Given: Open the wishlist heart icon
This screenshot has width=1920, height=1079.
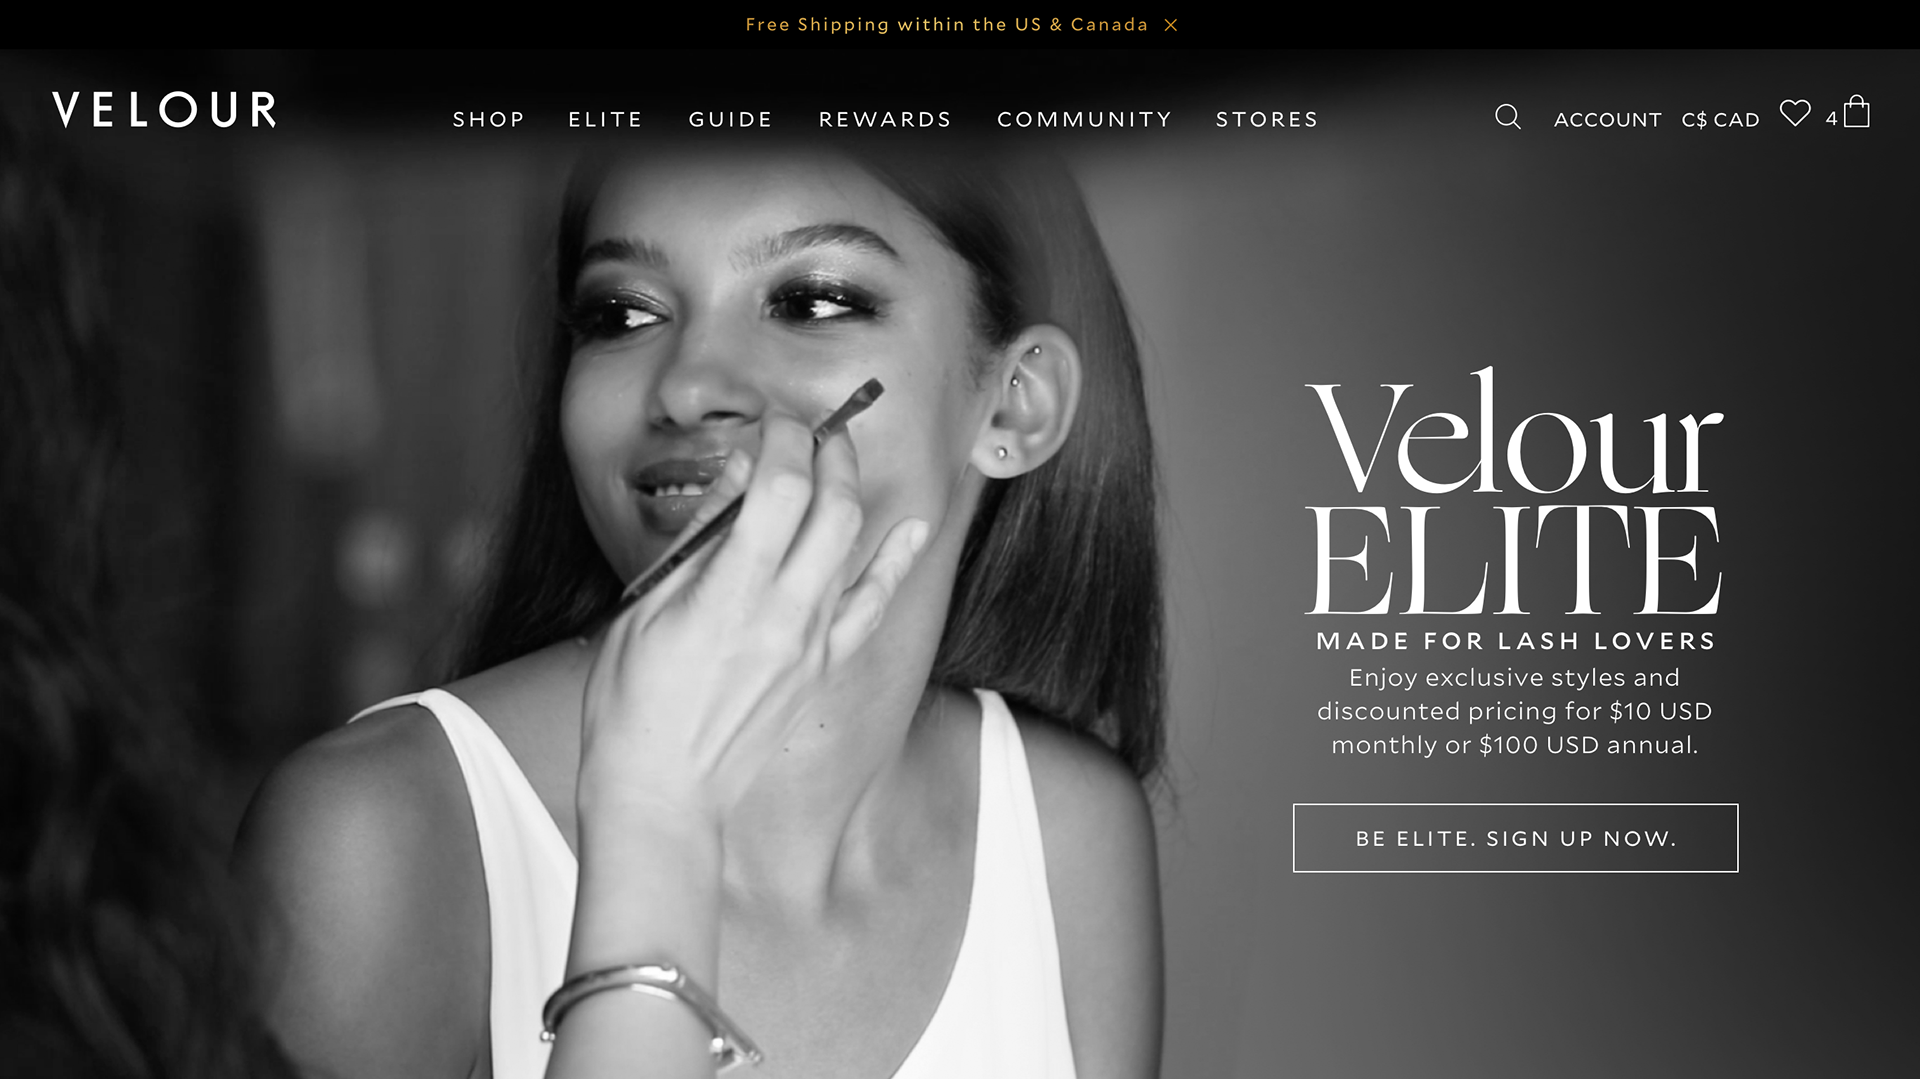Looking at the screenshot, I should (x=1795, y=113).
